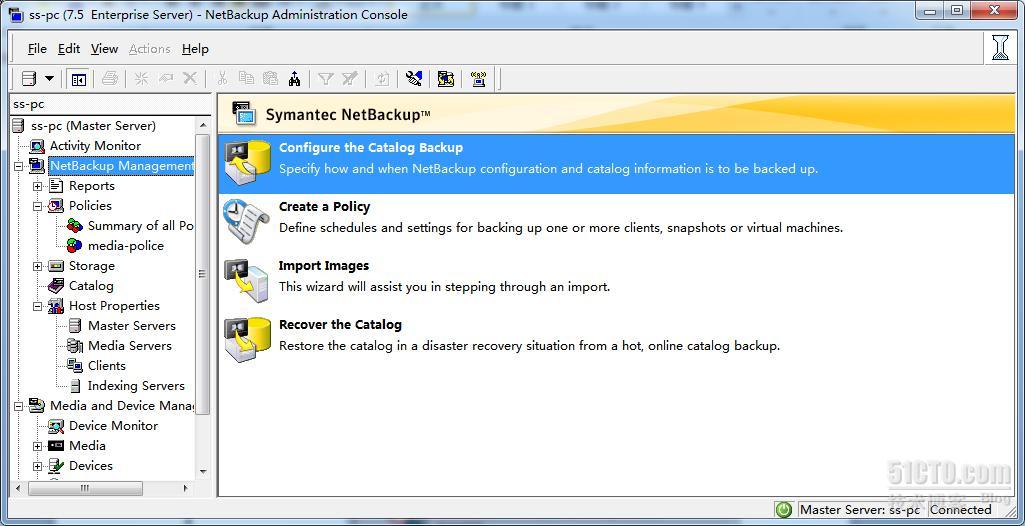Select Host Properties in the tree
1025x526 pixels.
click(x=114, y=305)
